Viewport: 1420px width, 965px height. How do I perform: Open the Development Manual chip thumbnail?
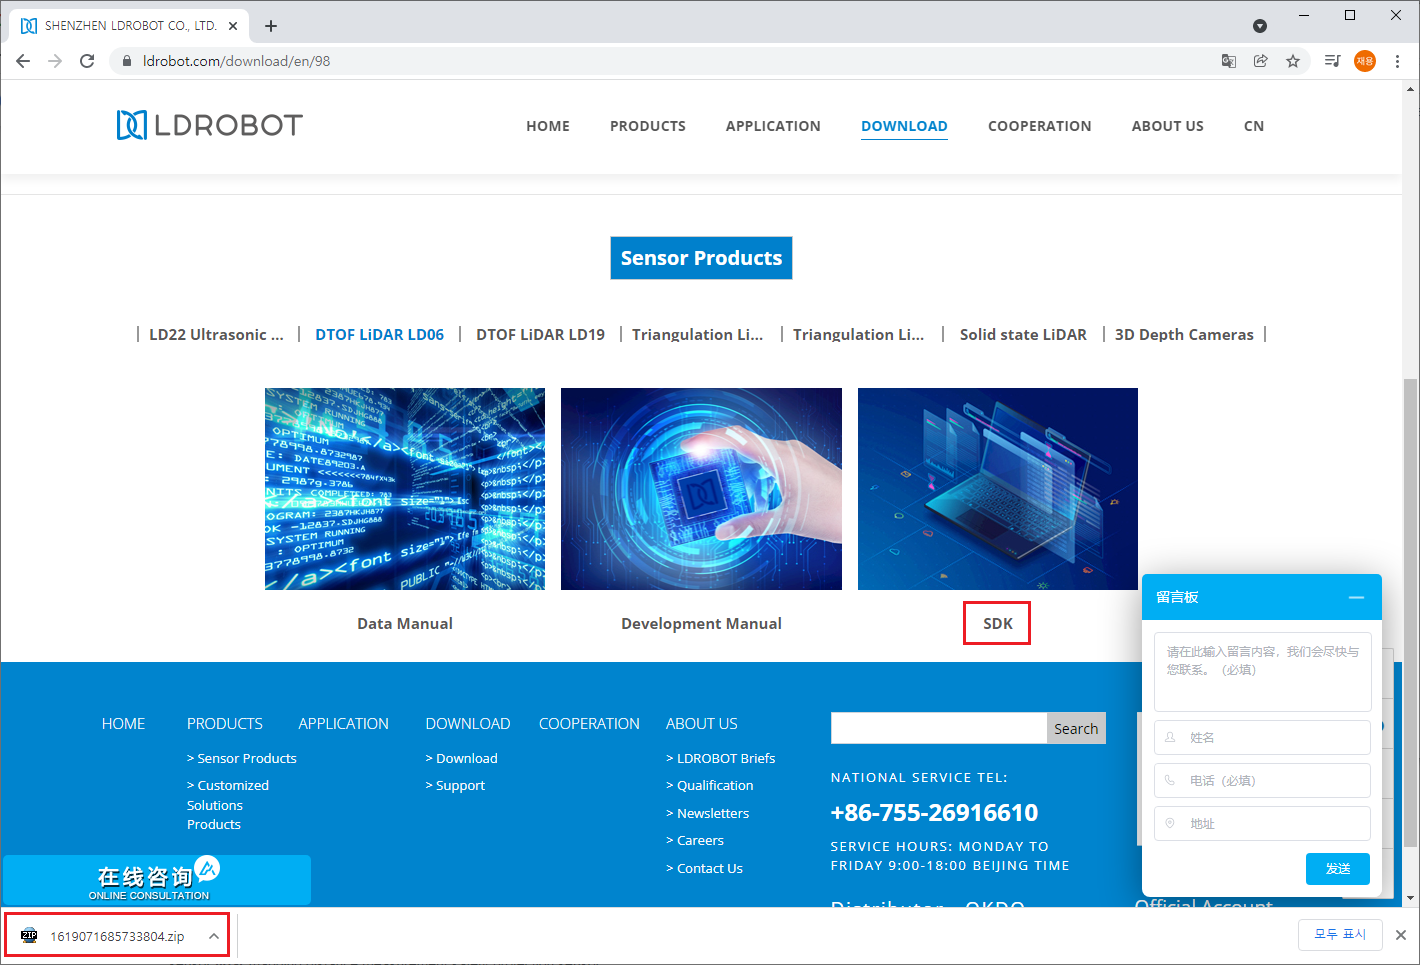tap(701, 489)
